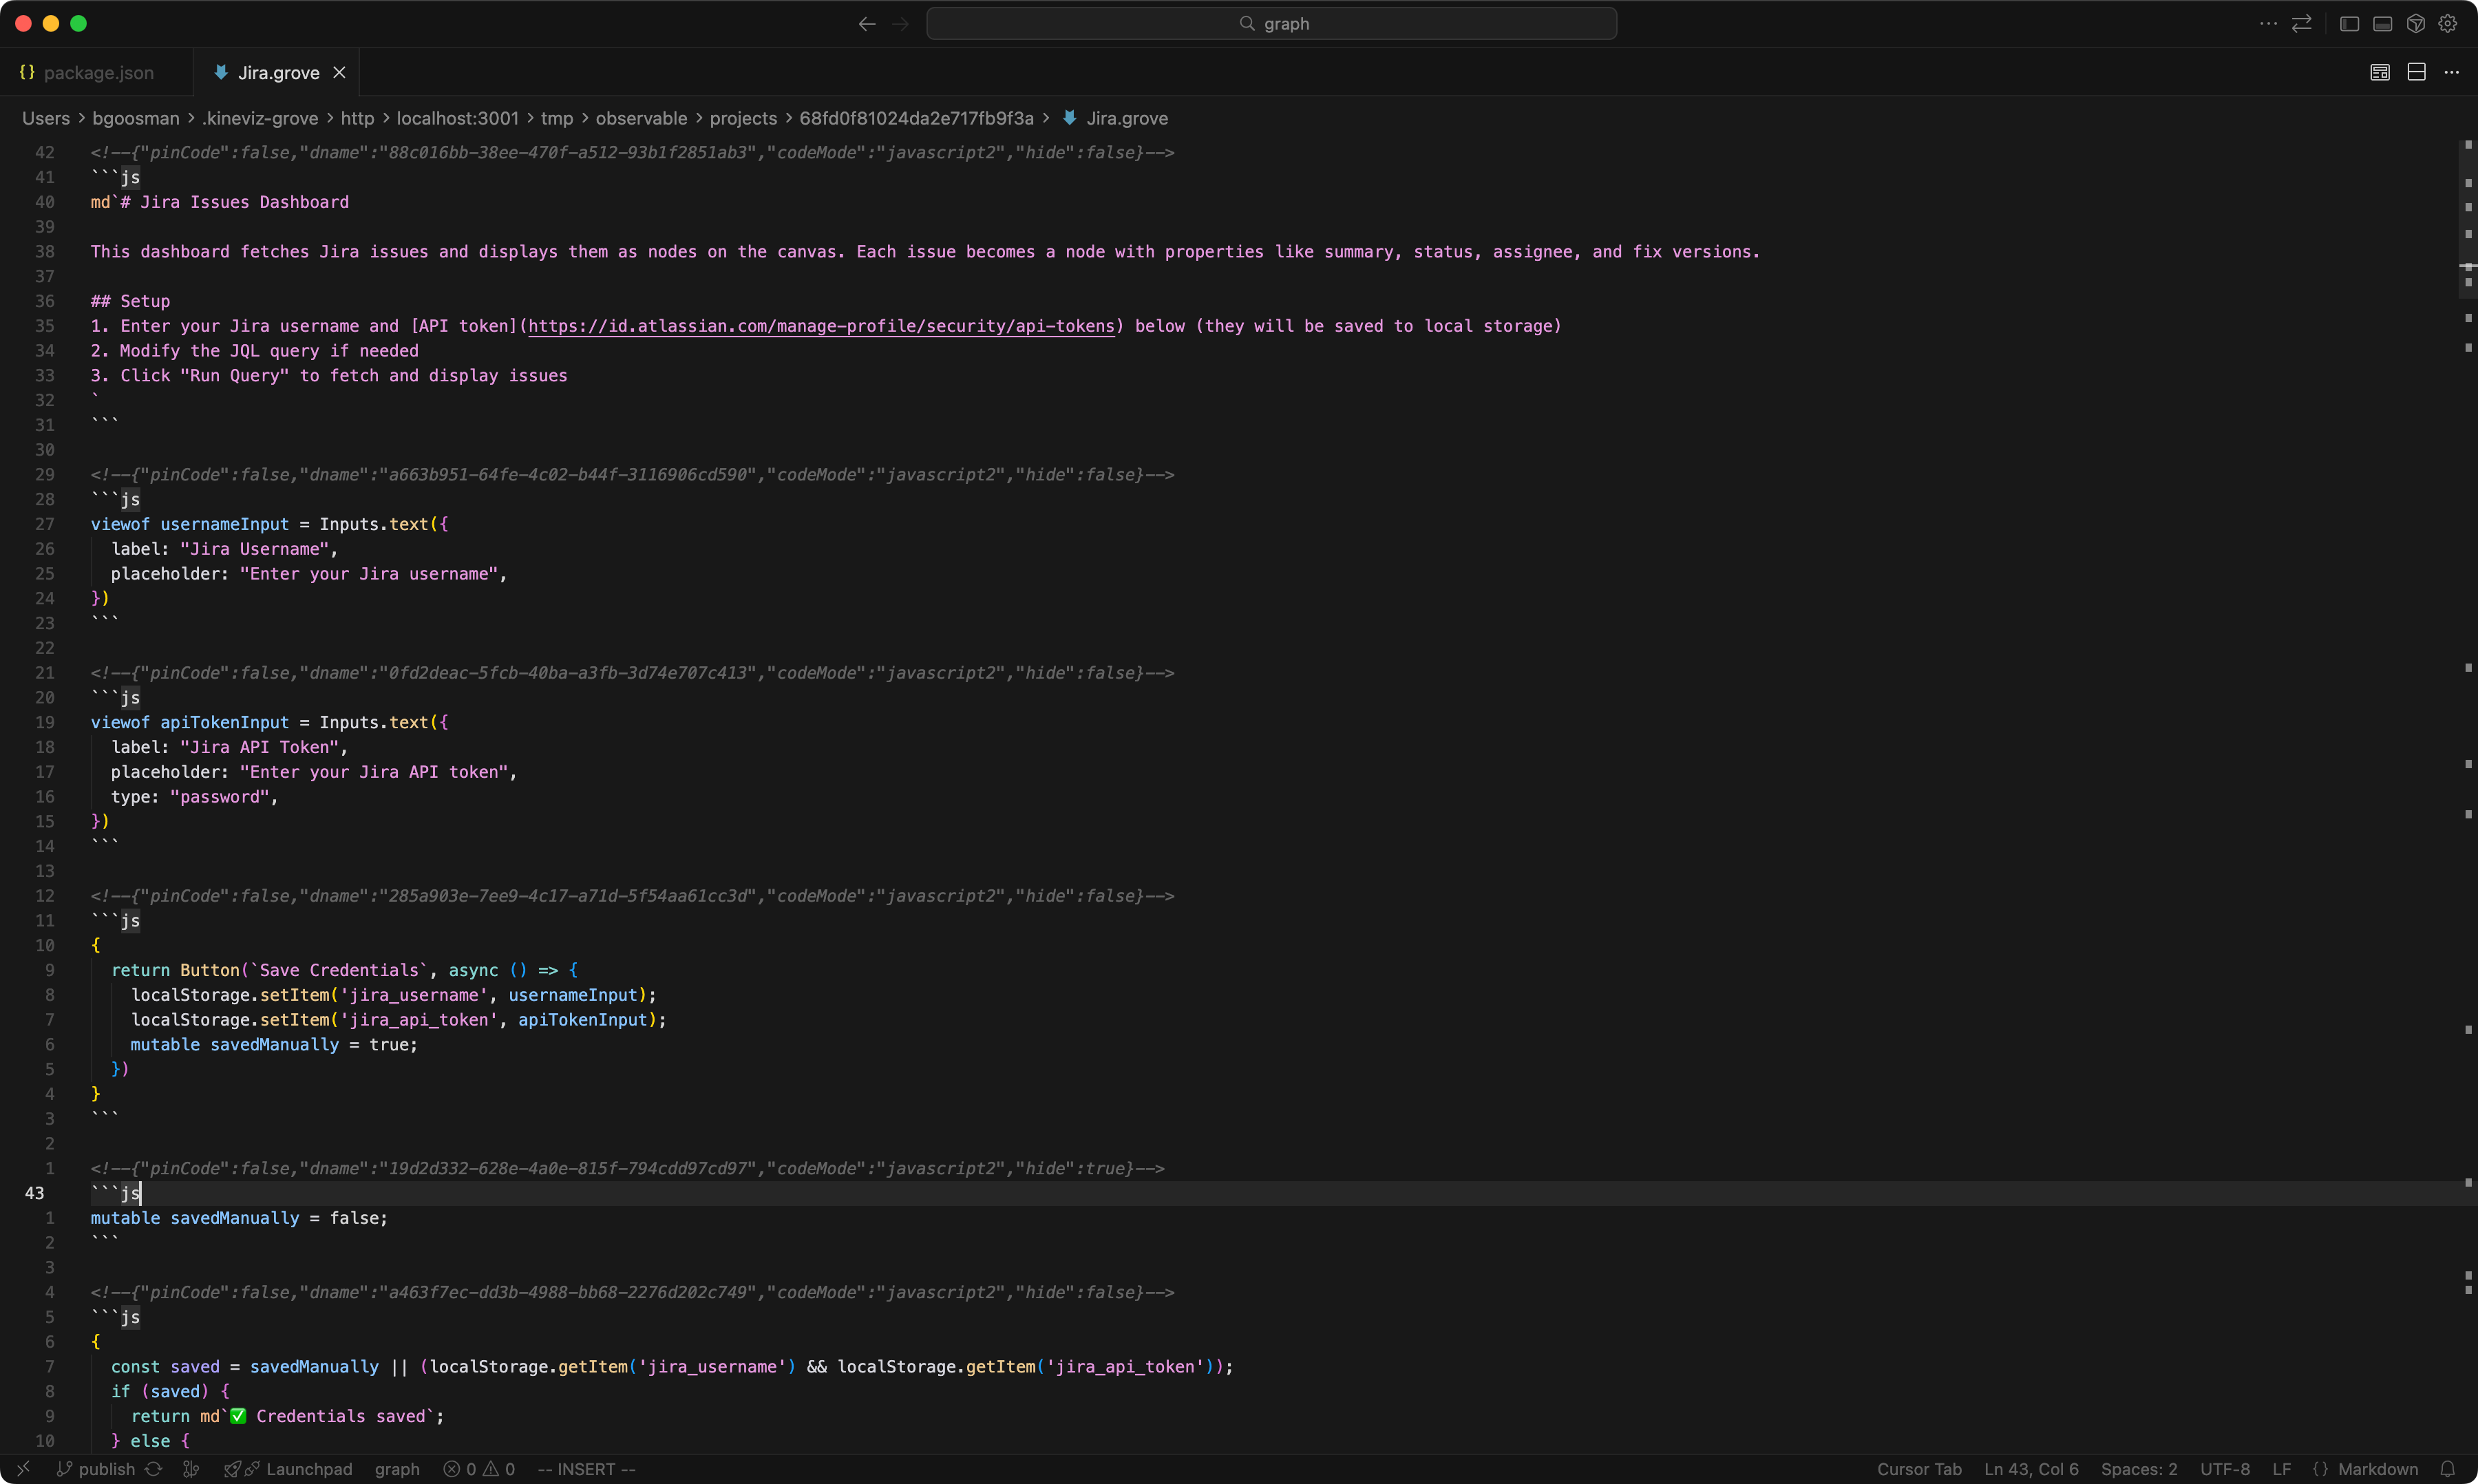Click the 'const saved = savedManually' line
Screen dimensions: 2478x1484
tap(671, 1366)
